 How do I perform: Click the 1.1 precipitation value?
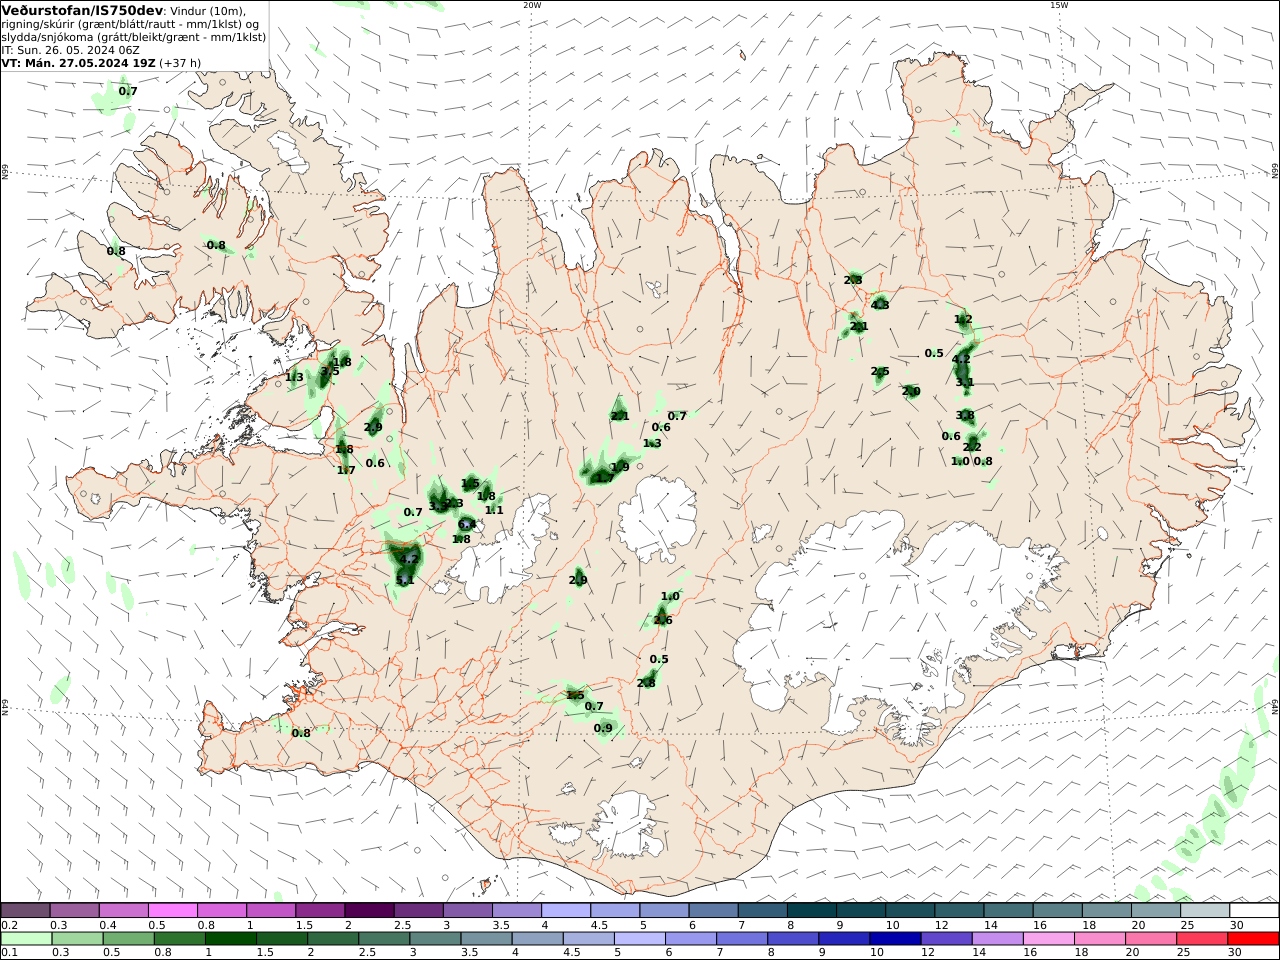(x=494, y=510)
